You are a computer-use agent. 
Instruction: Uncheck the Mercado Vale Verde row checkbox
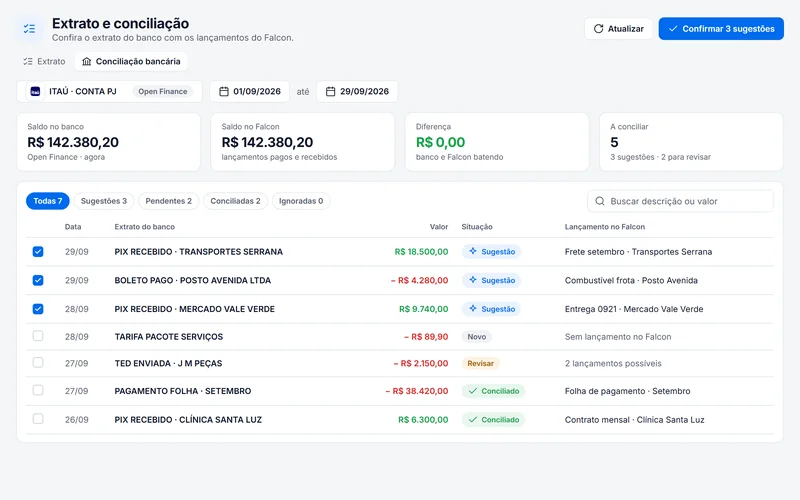coord(38,309)
